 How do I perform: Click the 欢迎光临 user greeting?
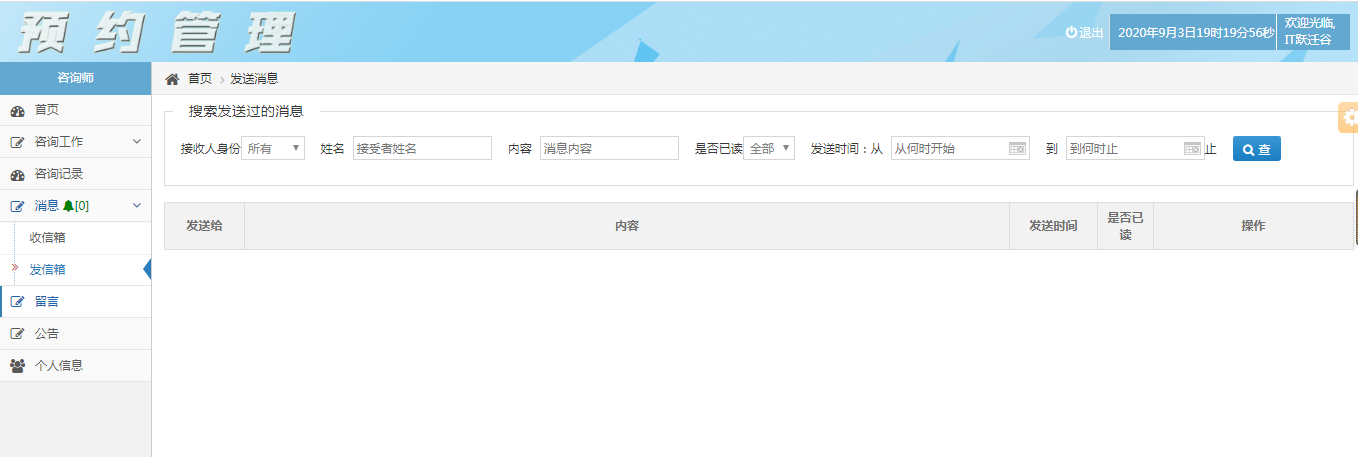[x=1313, y=32]
